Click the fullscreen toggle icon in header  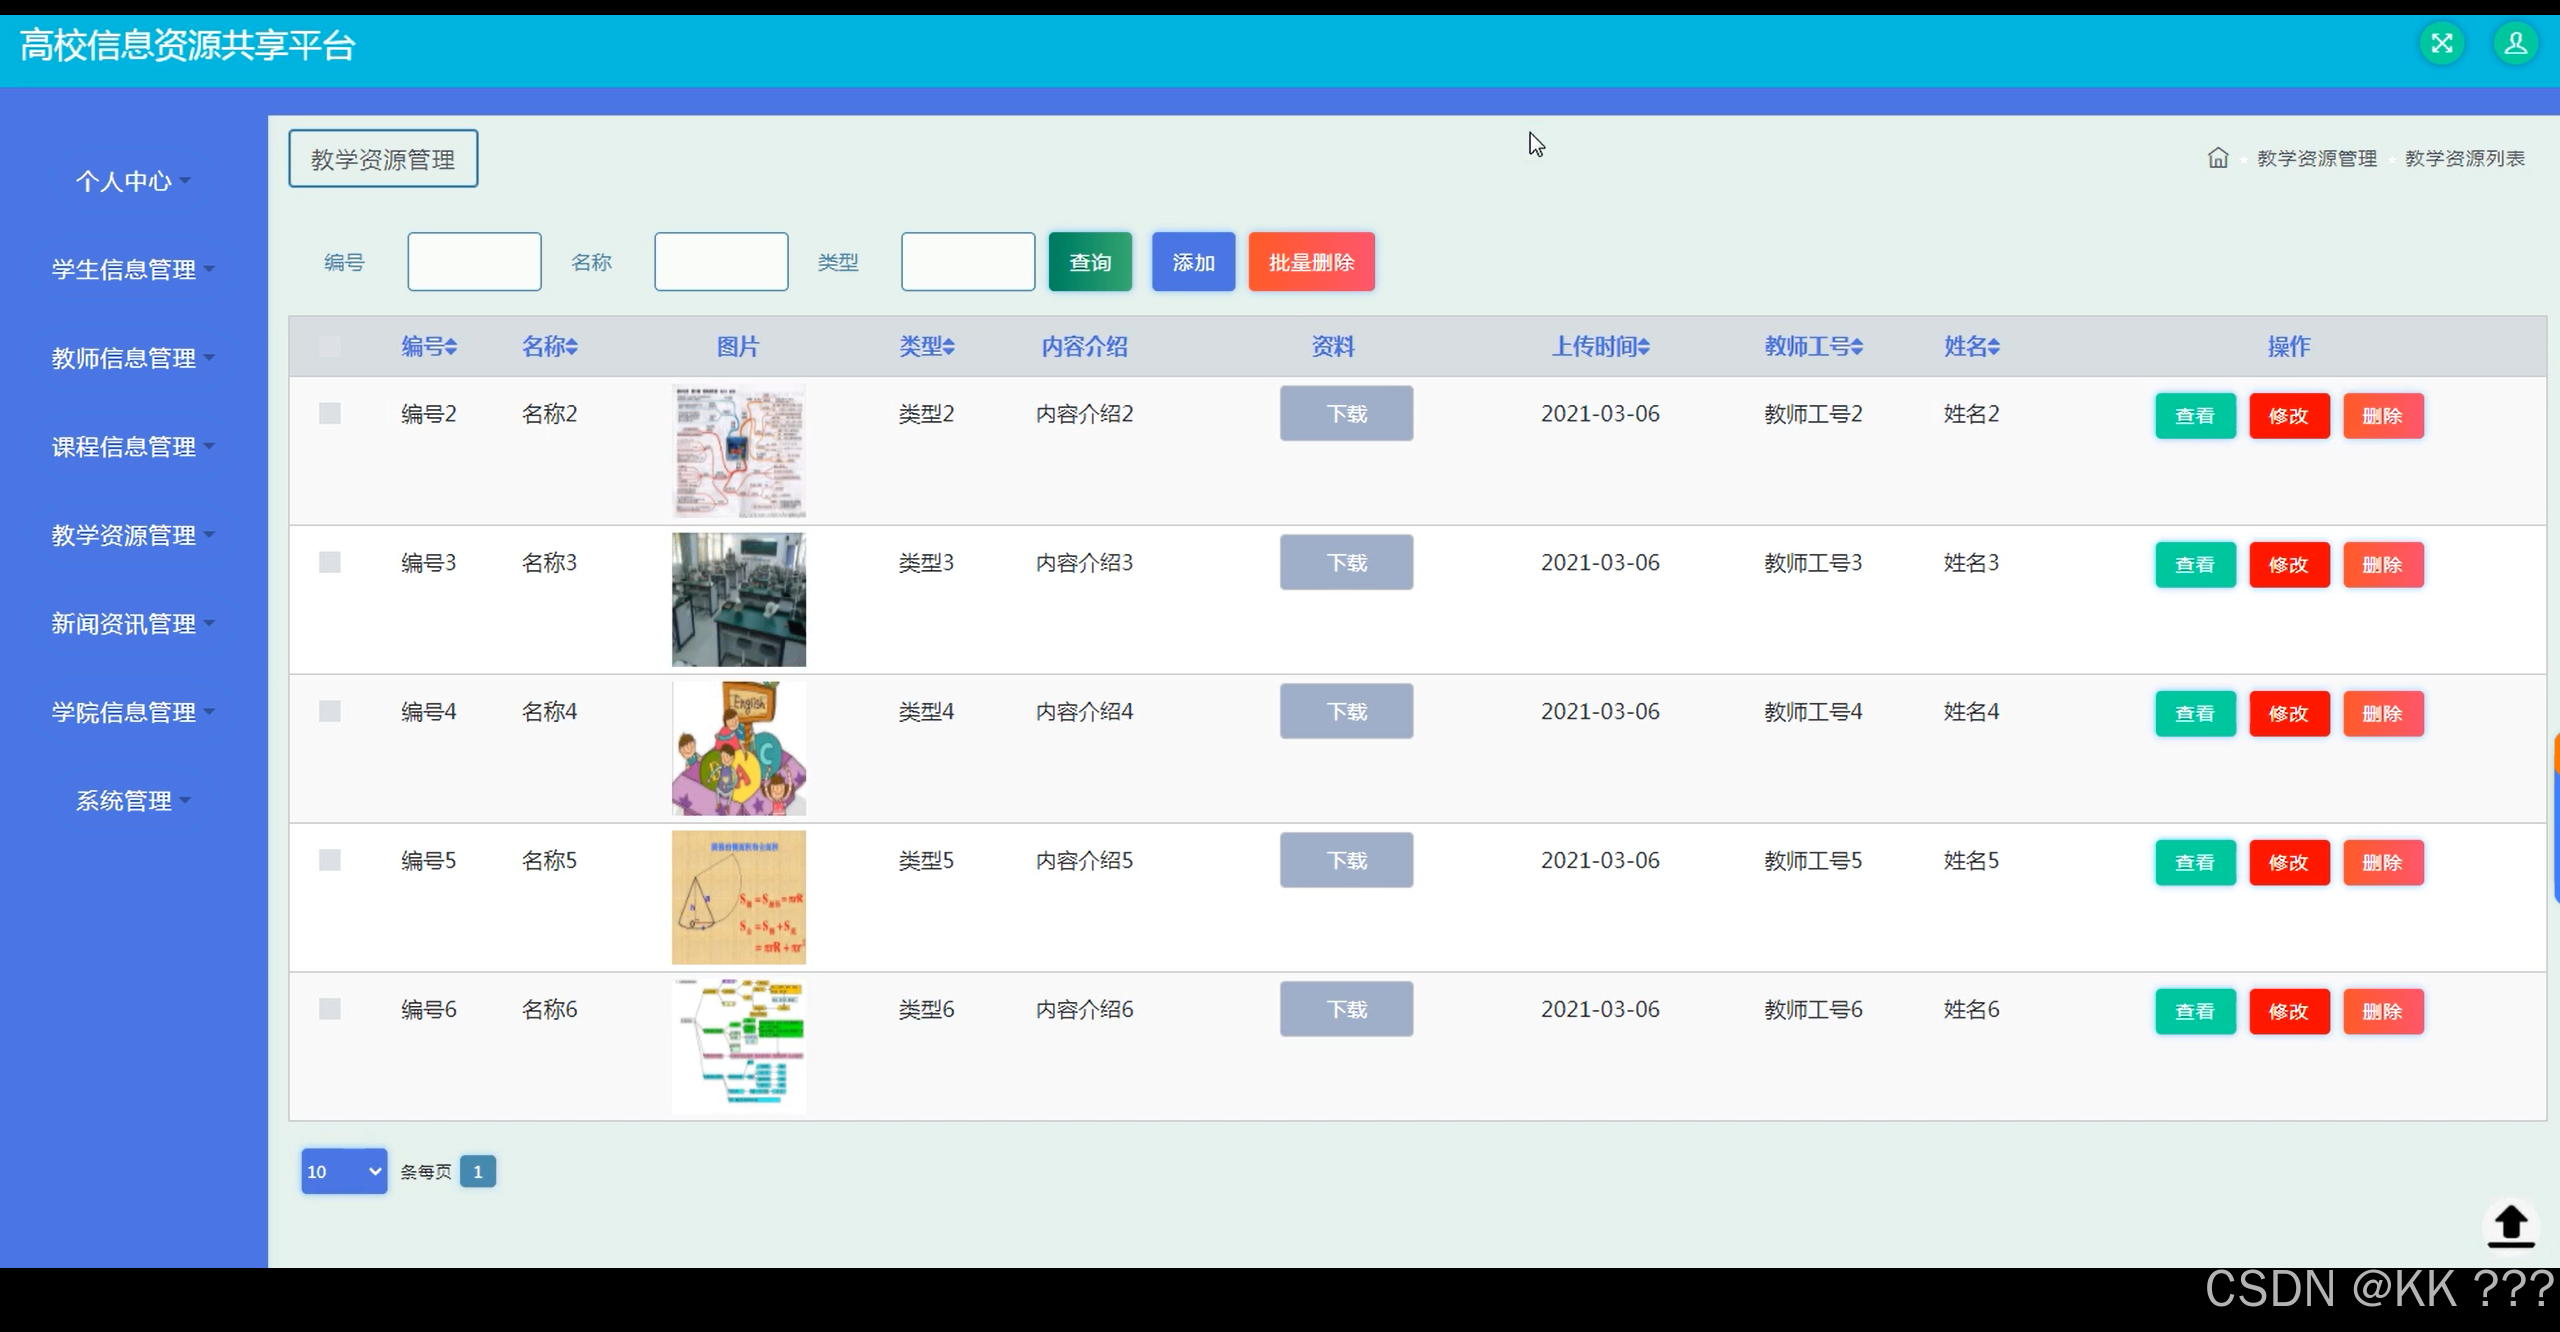[2442, 44]
